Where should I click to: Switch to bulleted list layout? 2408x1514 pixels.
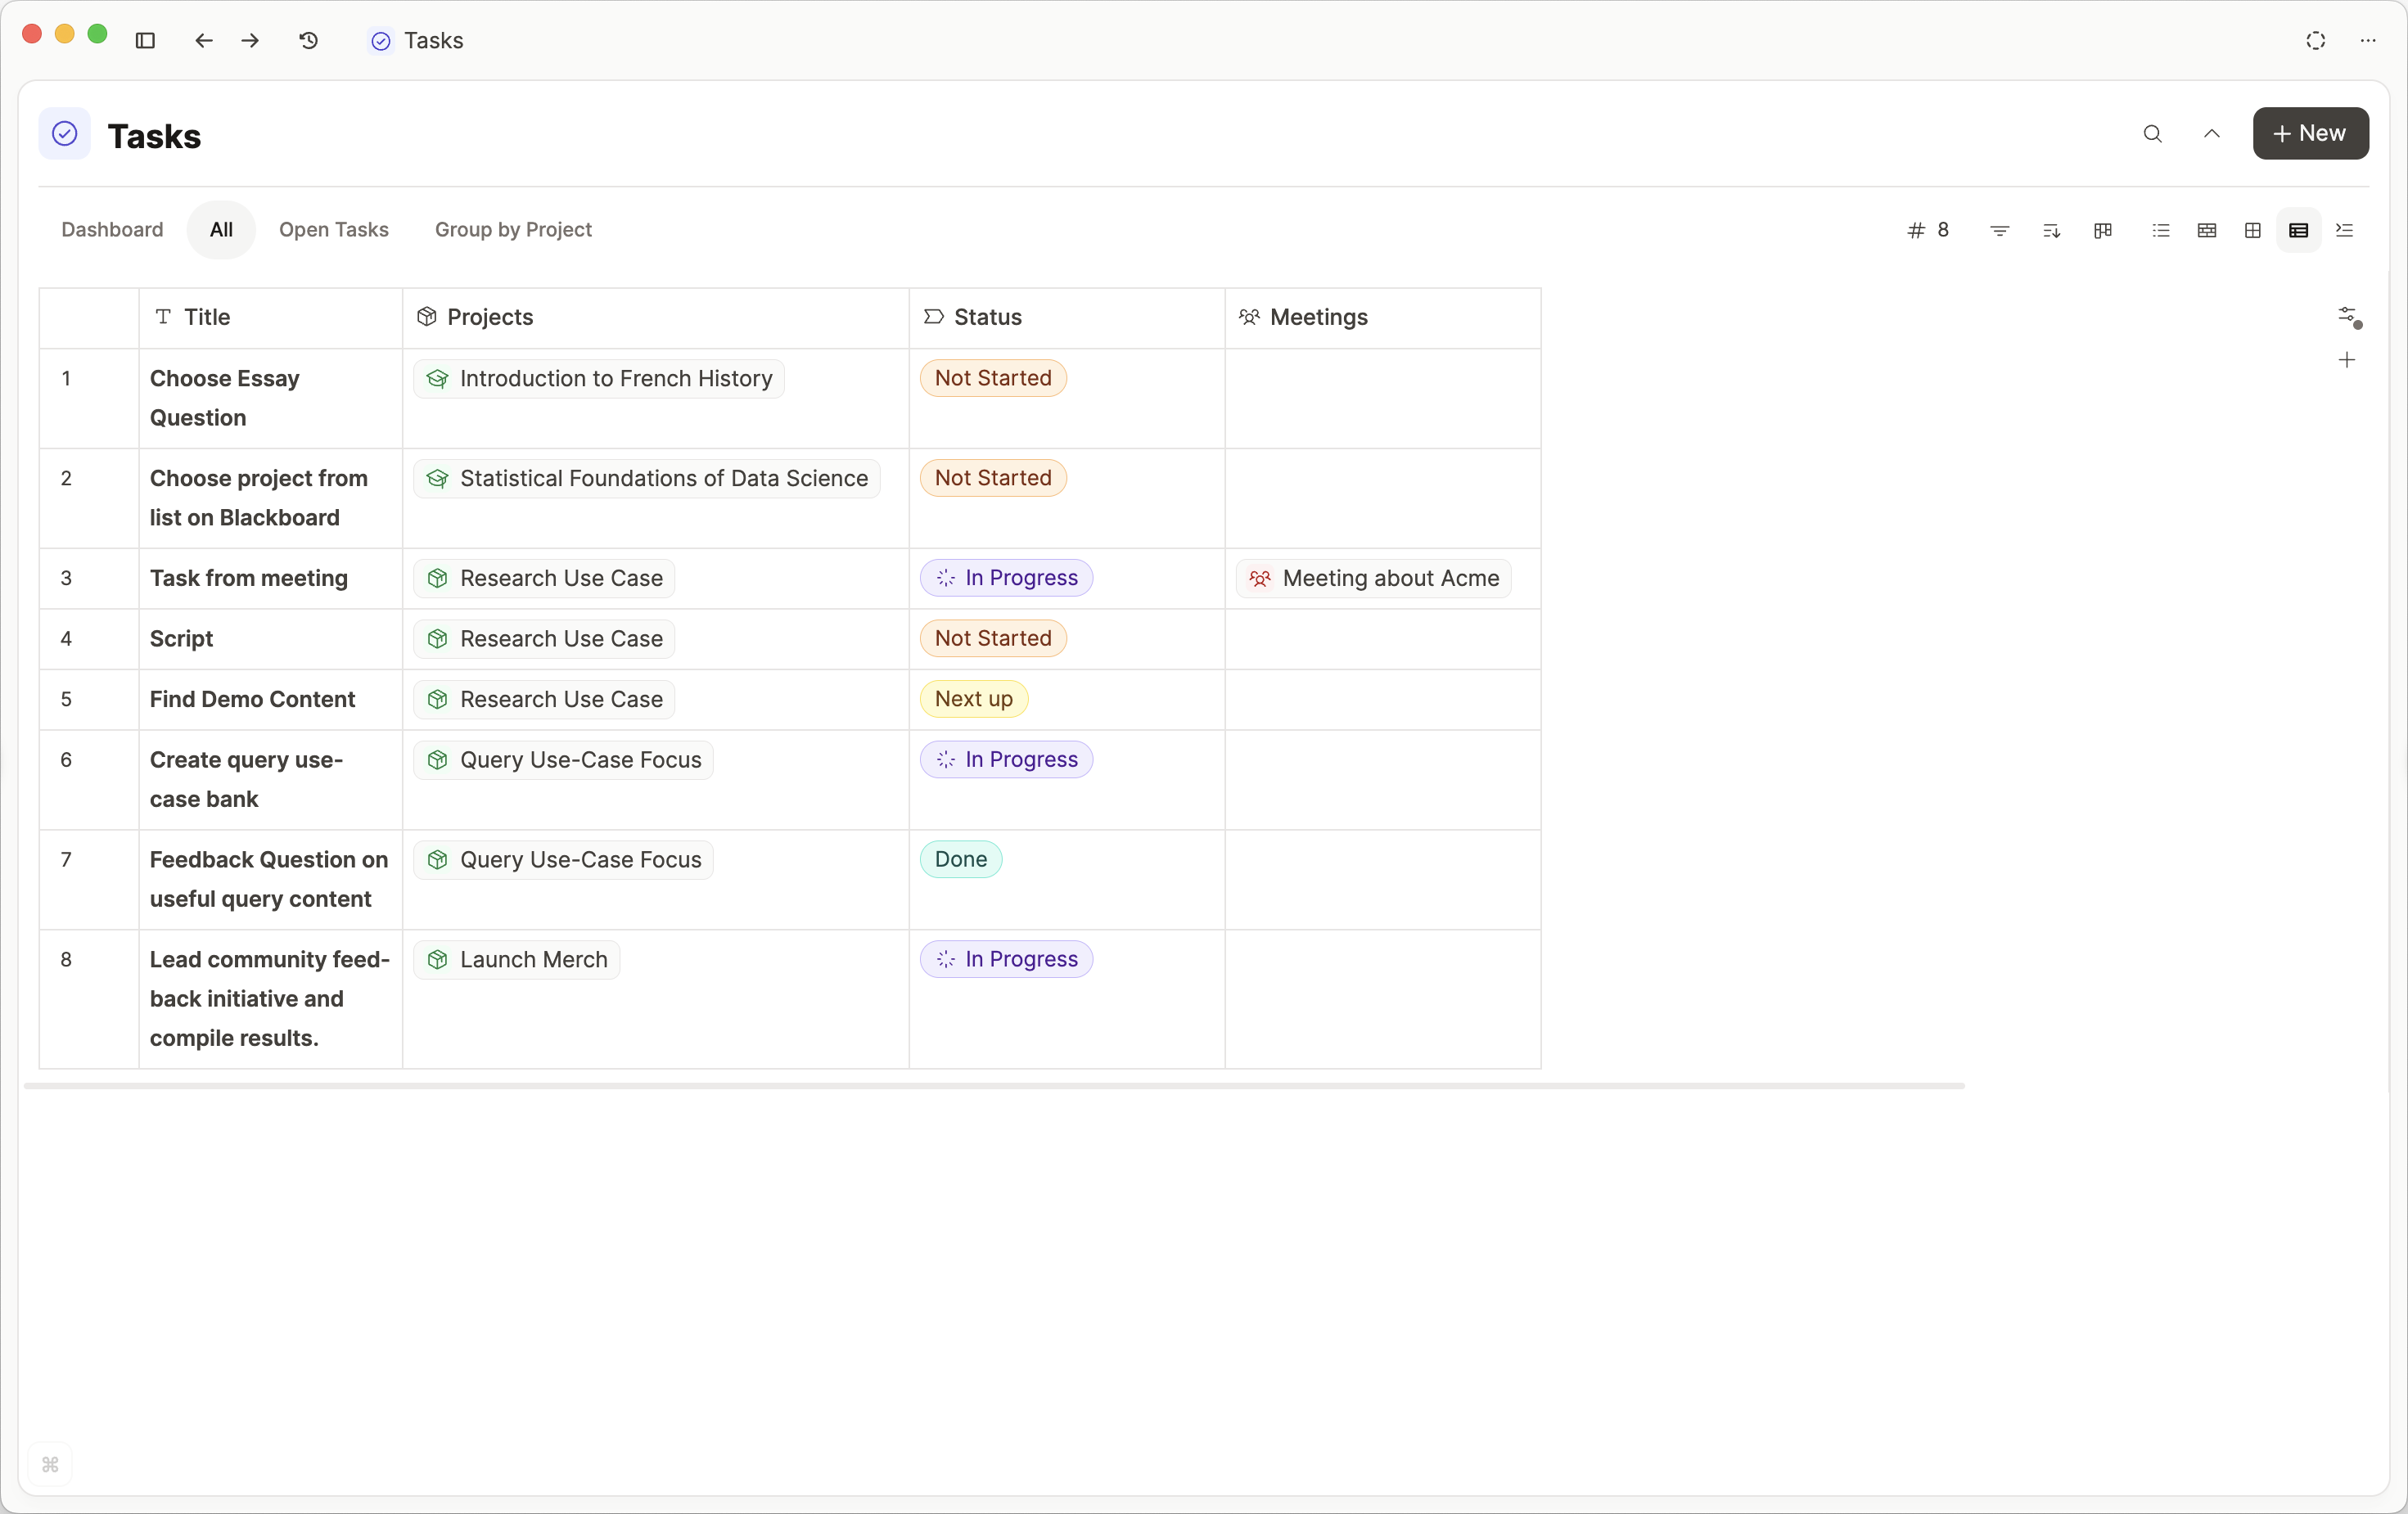(2160, 231)
